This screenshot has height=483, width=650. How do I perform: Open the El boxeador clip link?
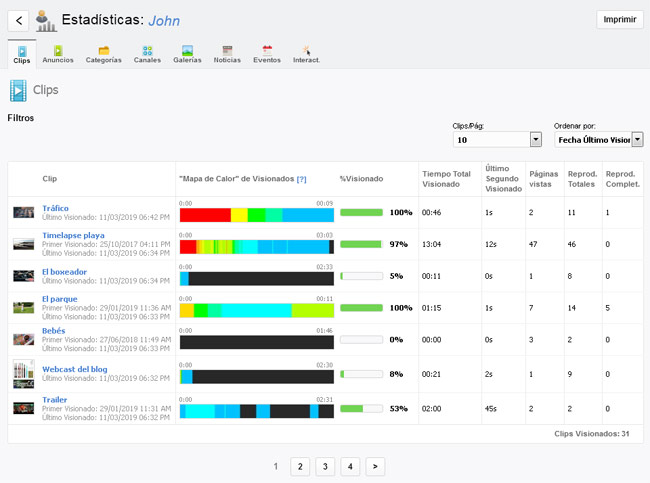(64, 272)
